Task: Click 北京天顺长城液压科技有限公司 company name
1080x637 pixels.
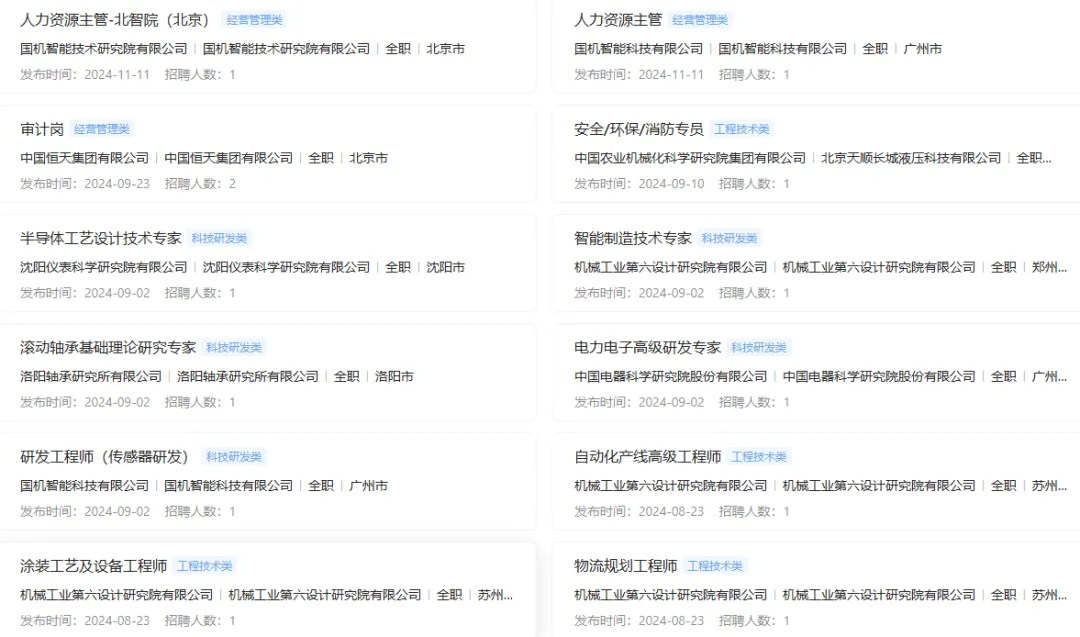Action: pos(911,158)
